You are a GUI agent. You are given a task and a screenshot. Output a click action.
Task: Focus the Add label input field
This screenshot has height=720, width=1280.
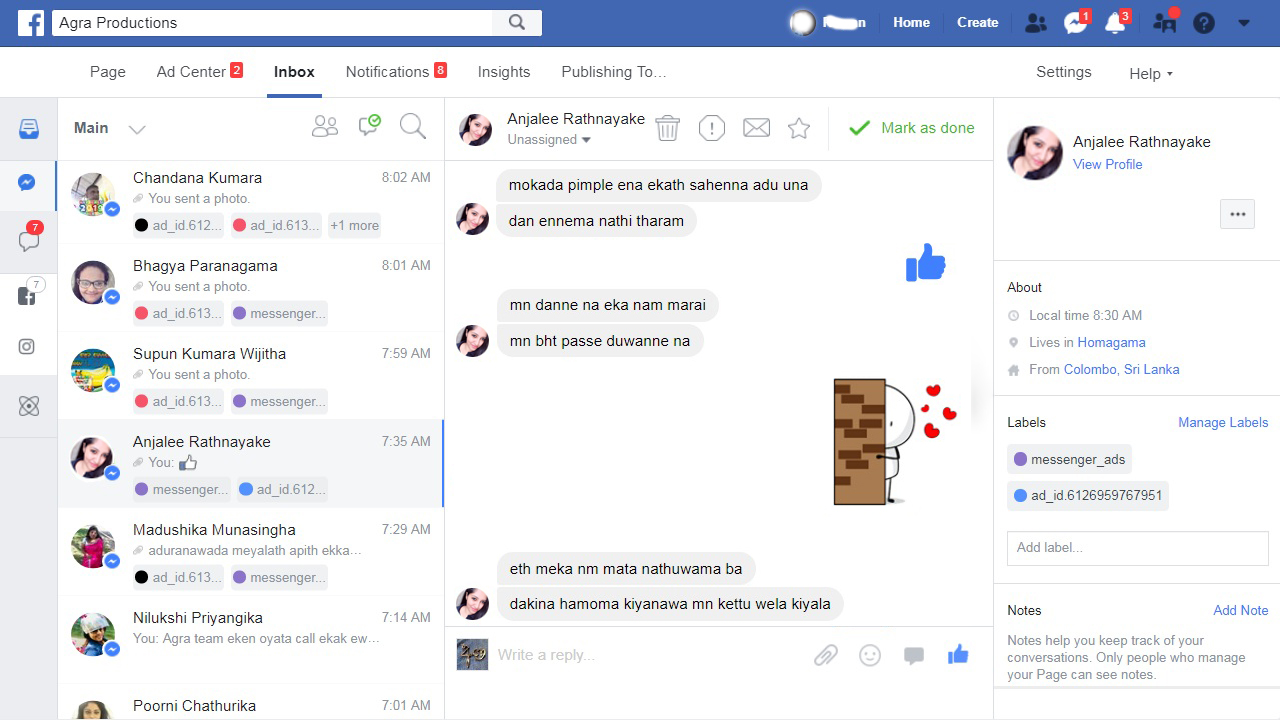1137,548
